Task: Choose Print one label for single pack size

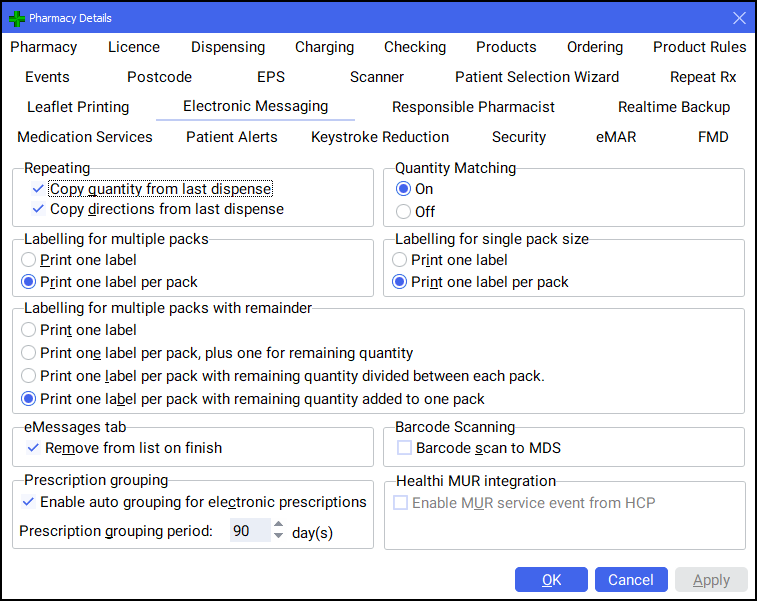Action: coord(400,260)
